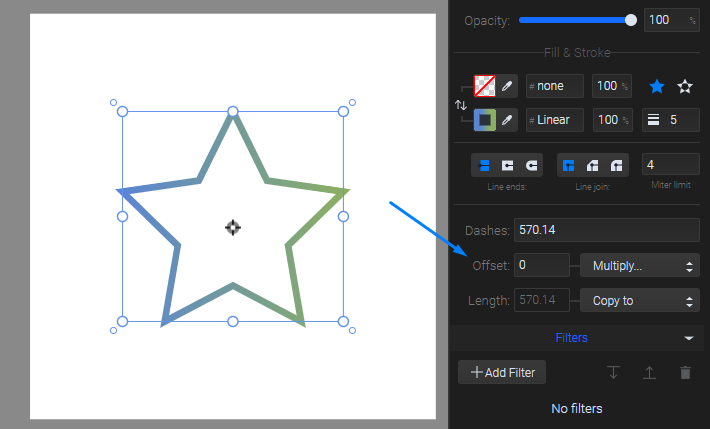The height and width of the screenshot is (429, 710).
Task: Click the star's center rotation pivot
Action: [x=233, y=227]
